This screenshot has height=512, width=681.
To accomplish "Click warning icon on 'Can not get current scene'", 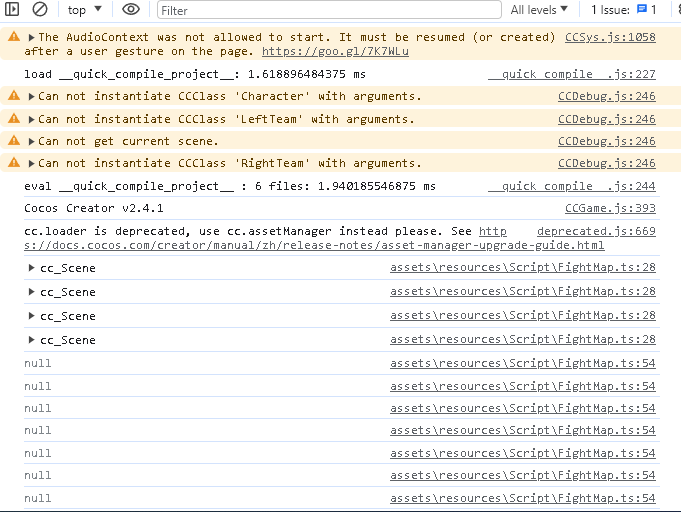I will click(14, 141).
